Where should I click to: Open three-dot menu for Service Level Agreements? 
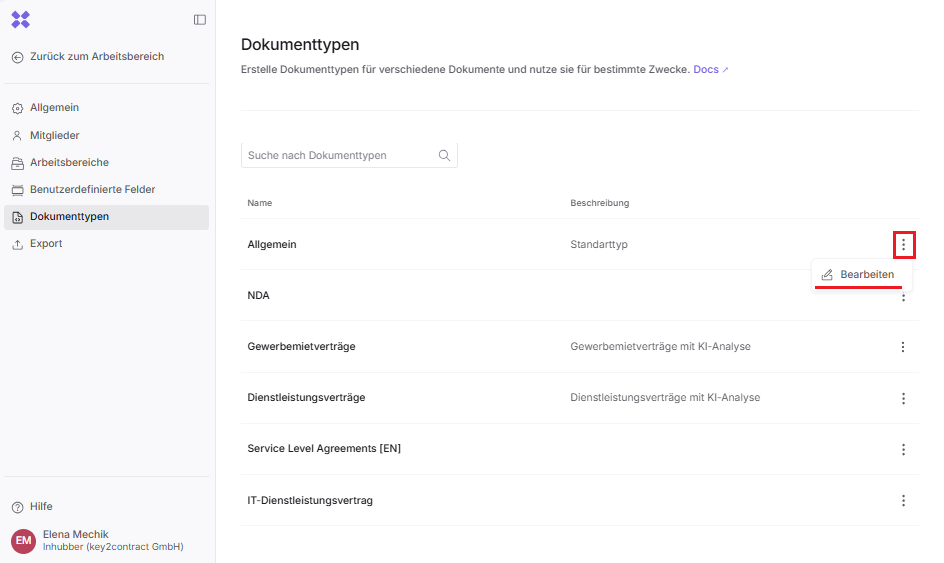click(x=903, y=450)
